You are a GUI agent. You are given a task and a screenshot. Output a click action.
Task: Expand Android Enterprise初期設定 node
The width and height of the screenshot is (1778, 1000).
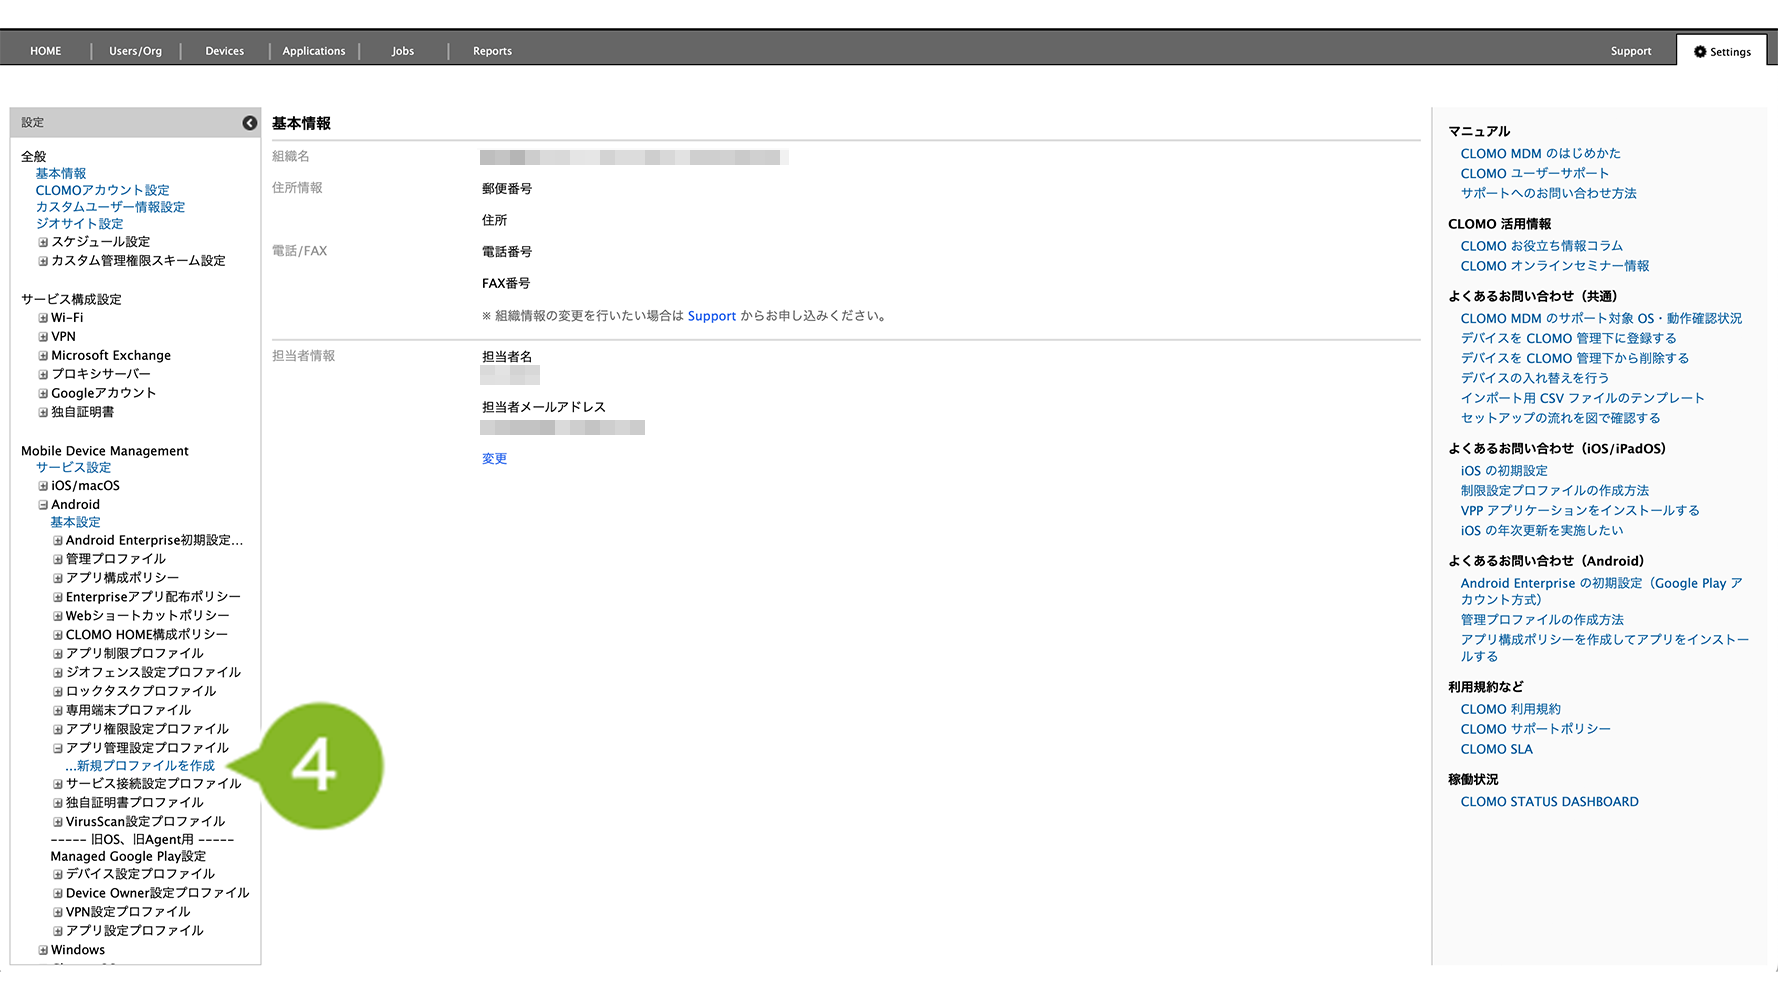tap(58, 541)
